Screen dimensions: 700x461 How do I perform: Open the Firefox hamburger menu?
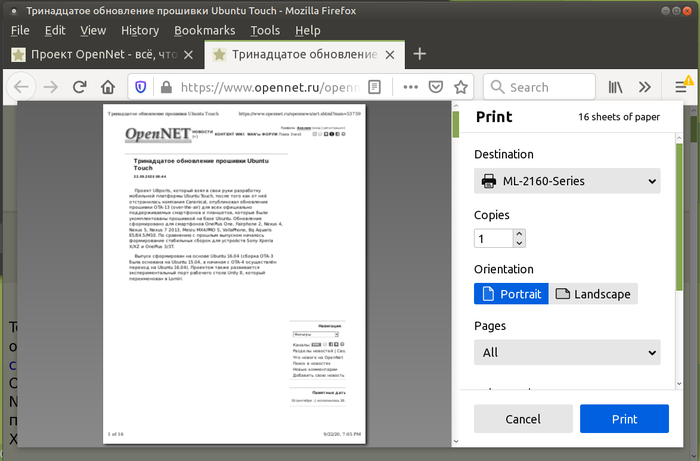point(681,87)
